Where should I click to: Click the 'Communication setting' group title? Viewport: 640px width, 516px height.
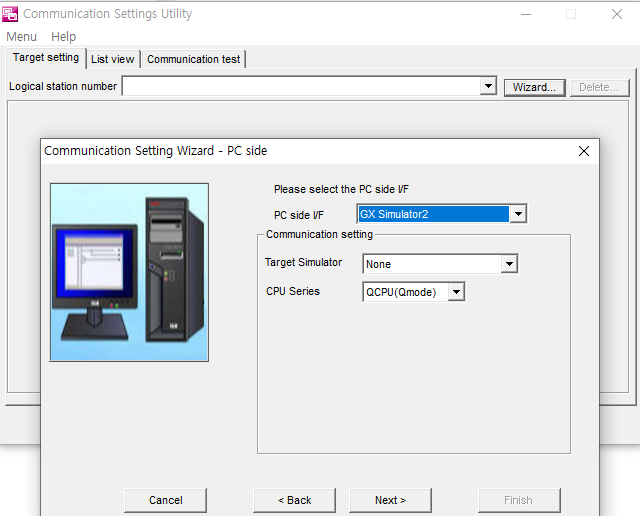(x=320, y=234)
